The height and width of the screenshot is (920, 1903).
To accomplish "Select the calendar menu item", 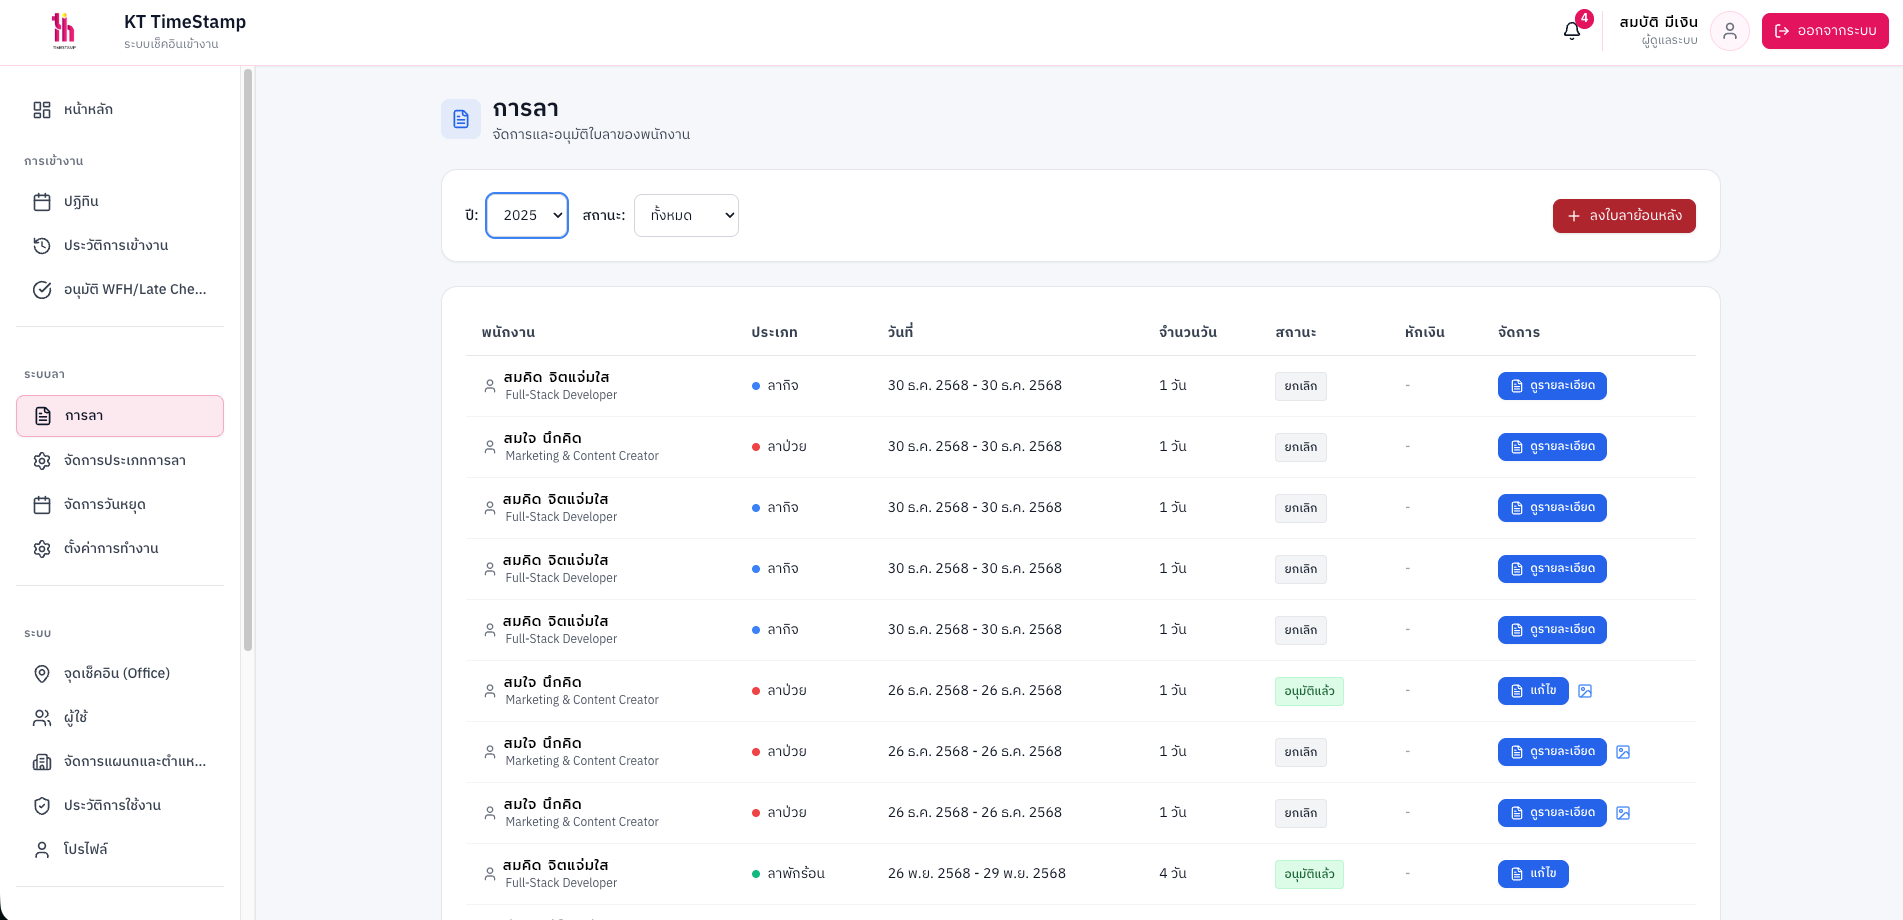I will 82,202.
